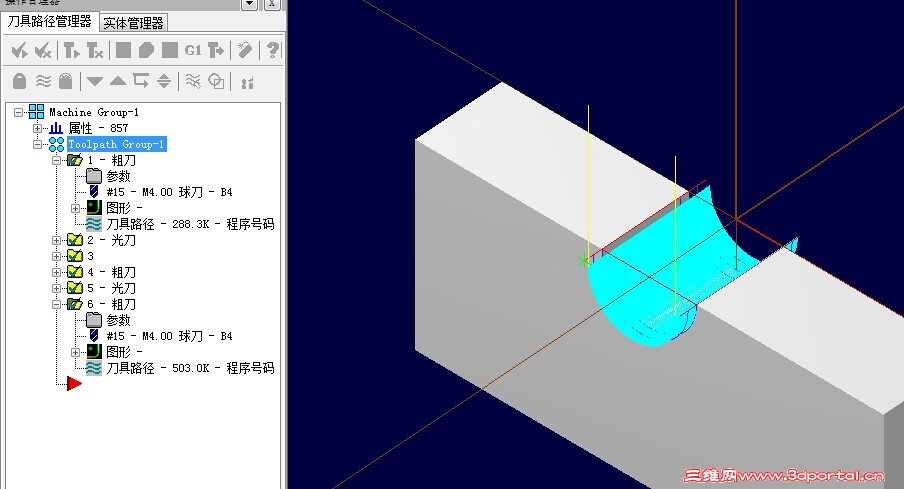Click 图形 geometry icon of operation 1

(x=94, y=208)
